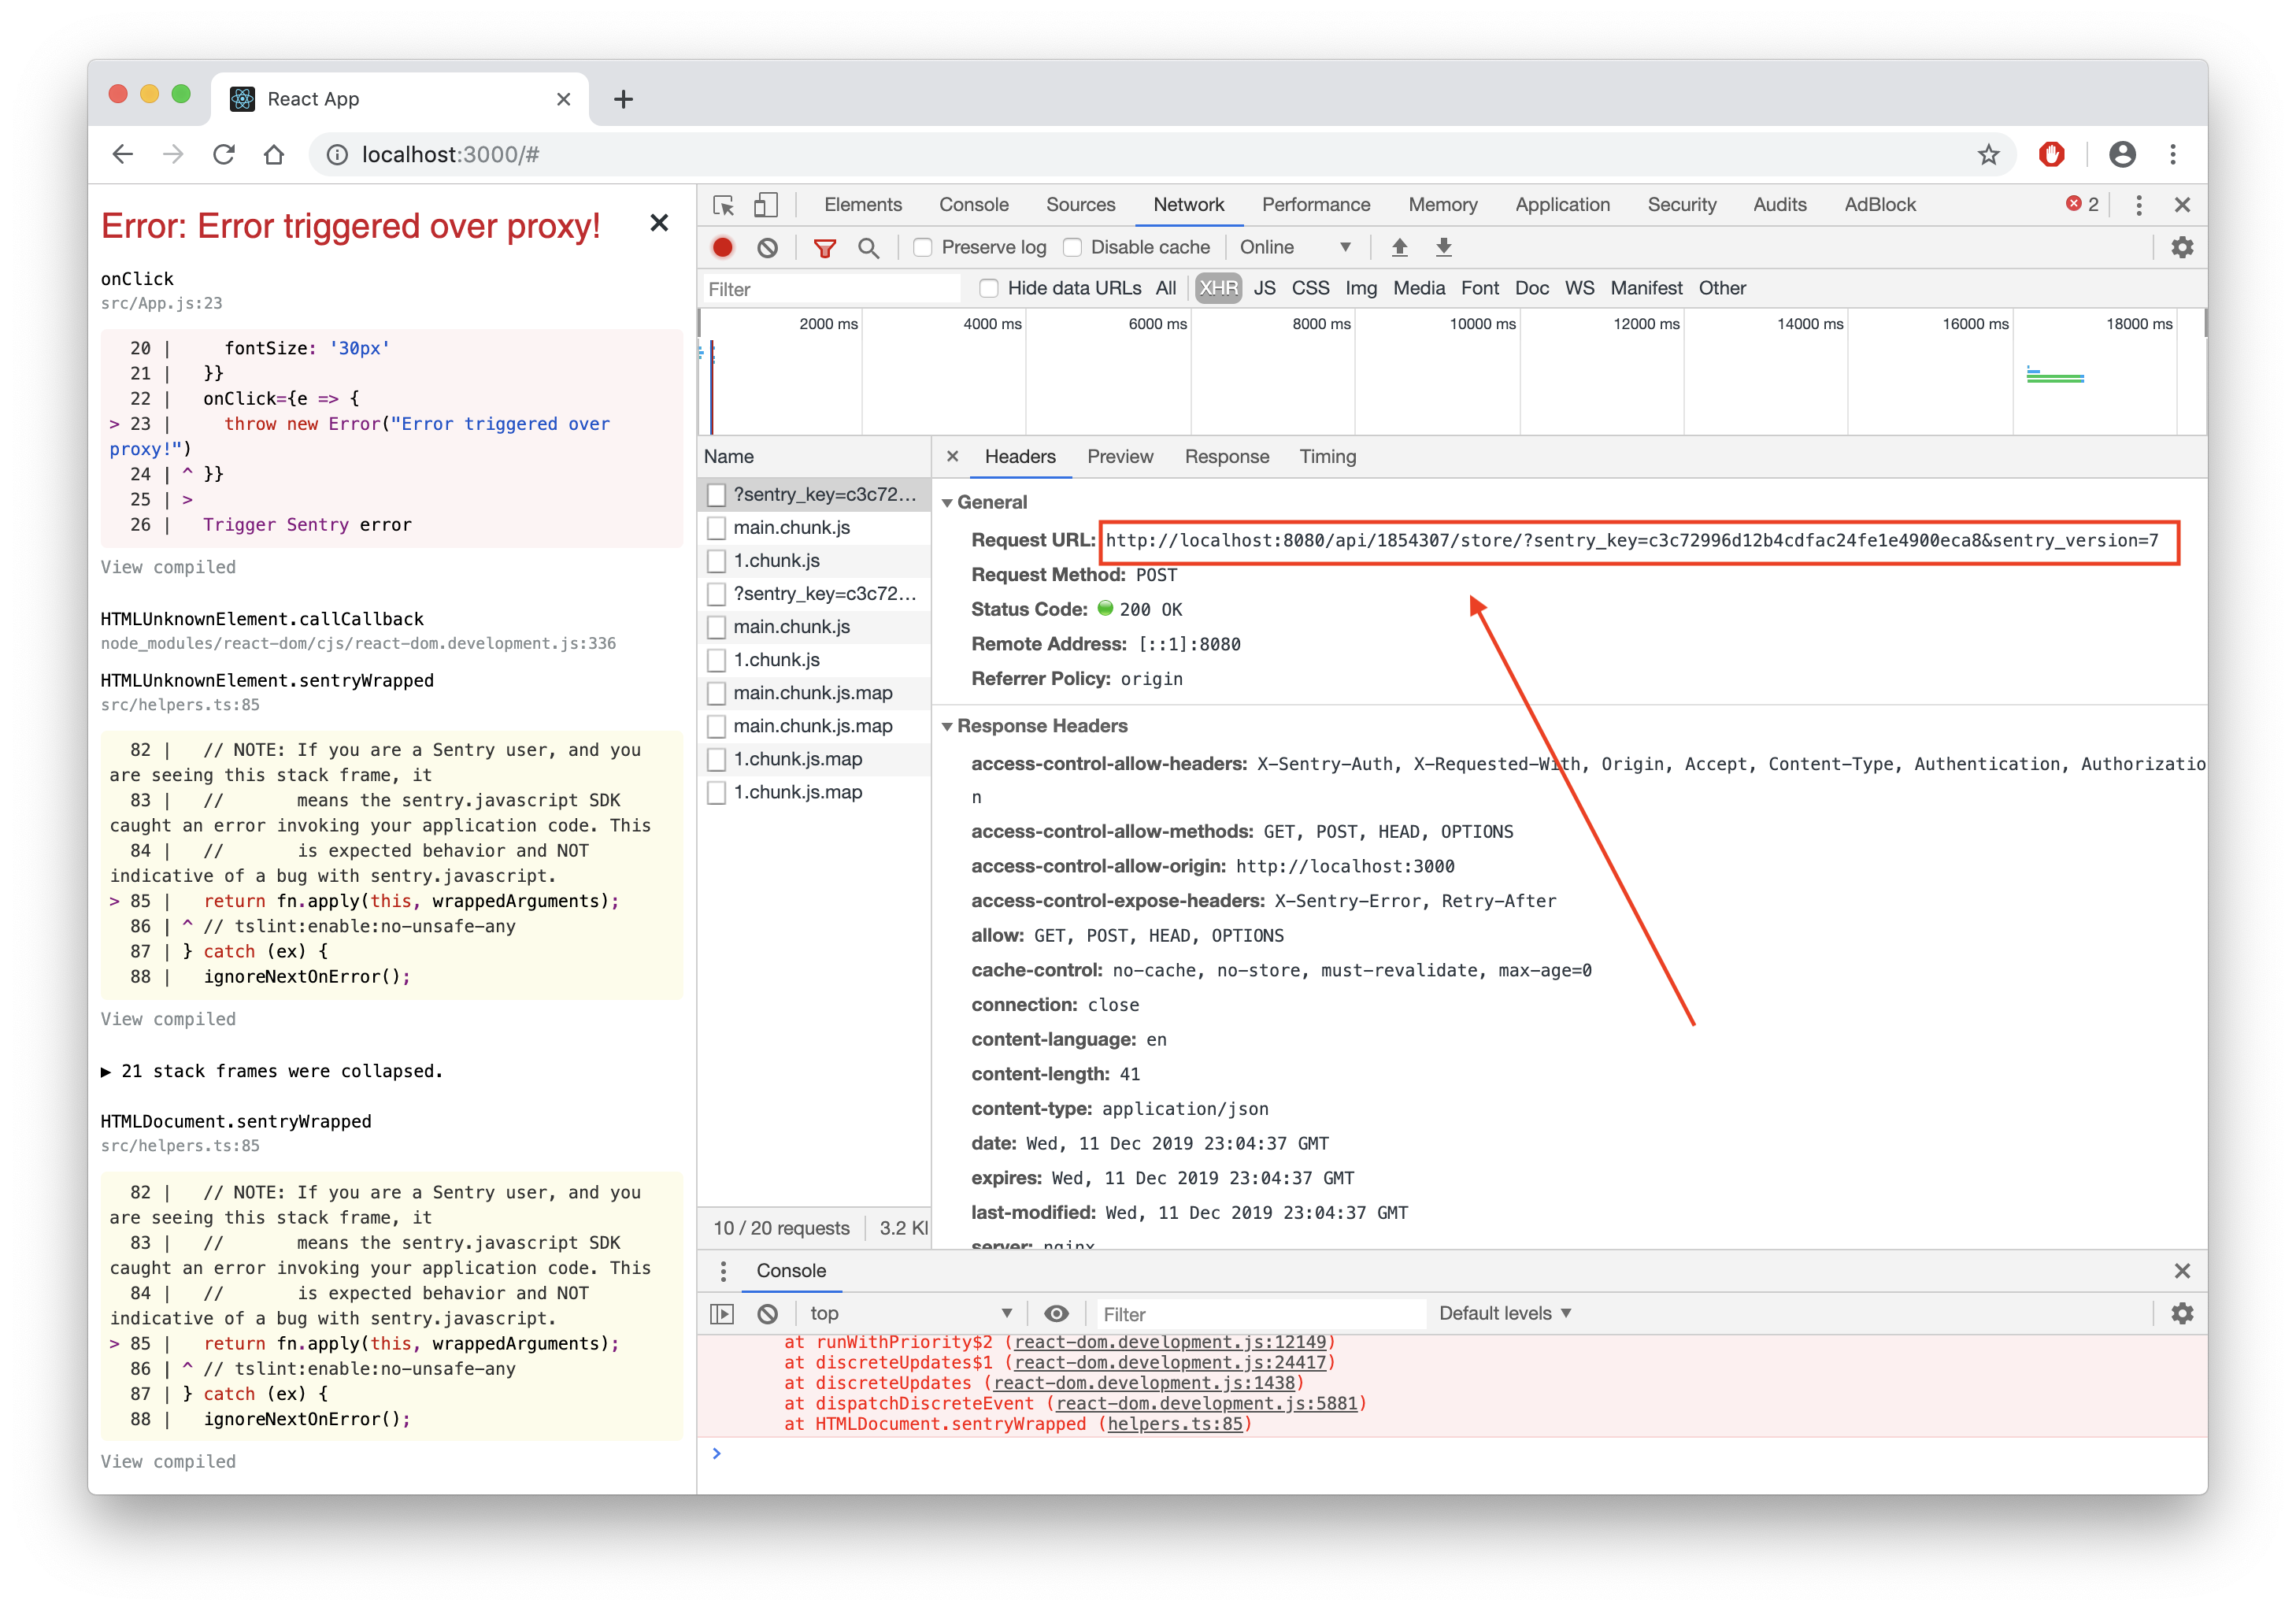Click the clear network log icon
2296x1611 pixels.
tap(767, 247)
